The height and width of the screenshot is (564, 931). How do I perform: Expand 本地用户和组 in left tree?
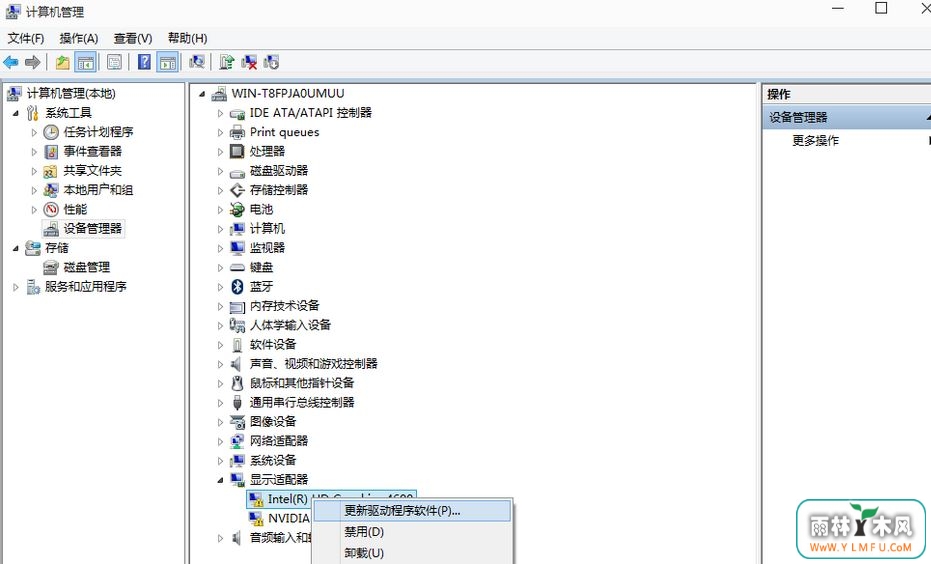tap(34, 190)
